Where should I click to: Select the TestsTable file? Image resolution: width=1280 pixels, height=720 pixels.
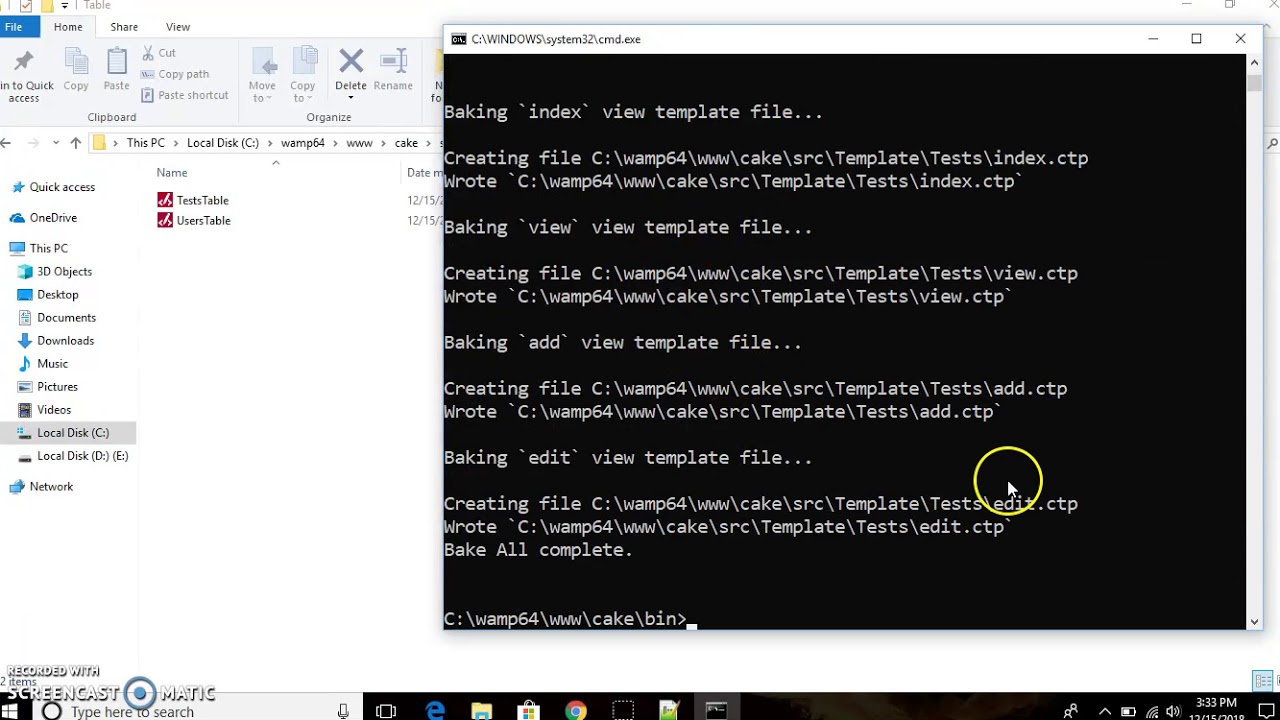193,200
